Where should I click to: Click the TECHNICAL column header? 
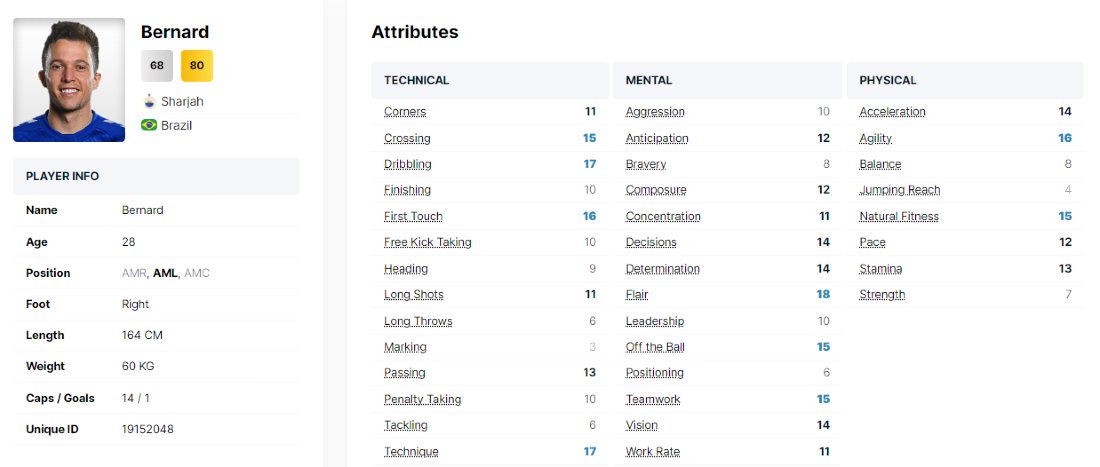click(x=416, y=80)
